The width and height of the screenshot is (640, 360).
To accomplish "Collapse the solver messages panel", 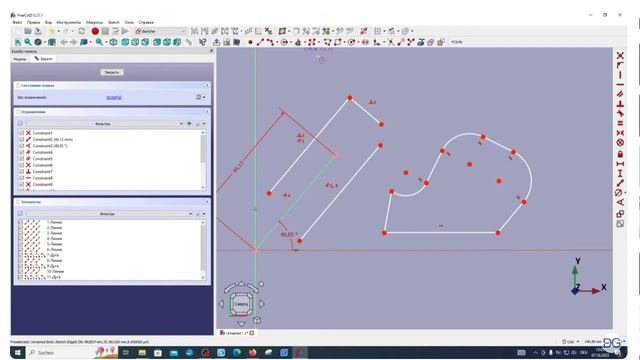I will (207, 85).
